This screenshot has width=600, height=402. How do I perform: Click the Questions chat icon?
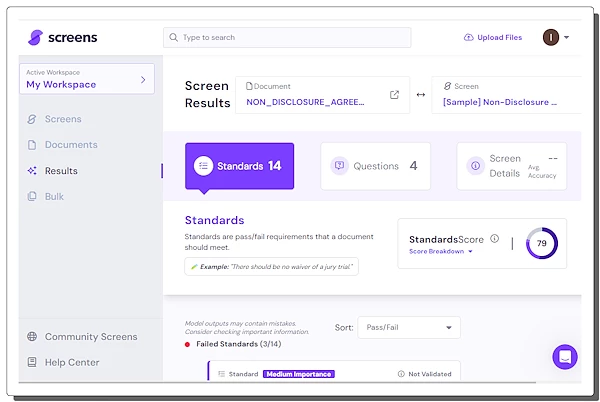339,166
